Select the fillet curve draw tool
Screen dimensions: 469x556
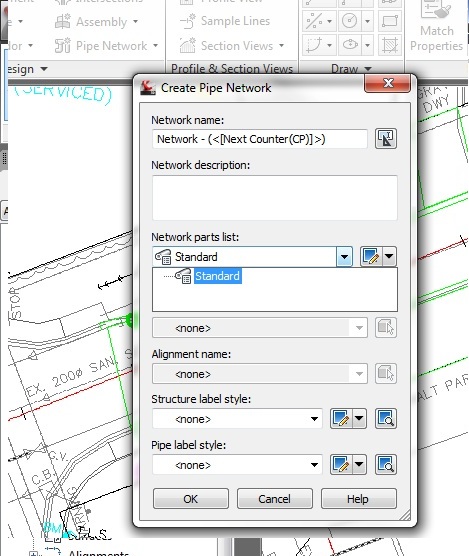coord(314,45)
